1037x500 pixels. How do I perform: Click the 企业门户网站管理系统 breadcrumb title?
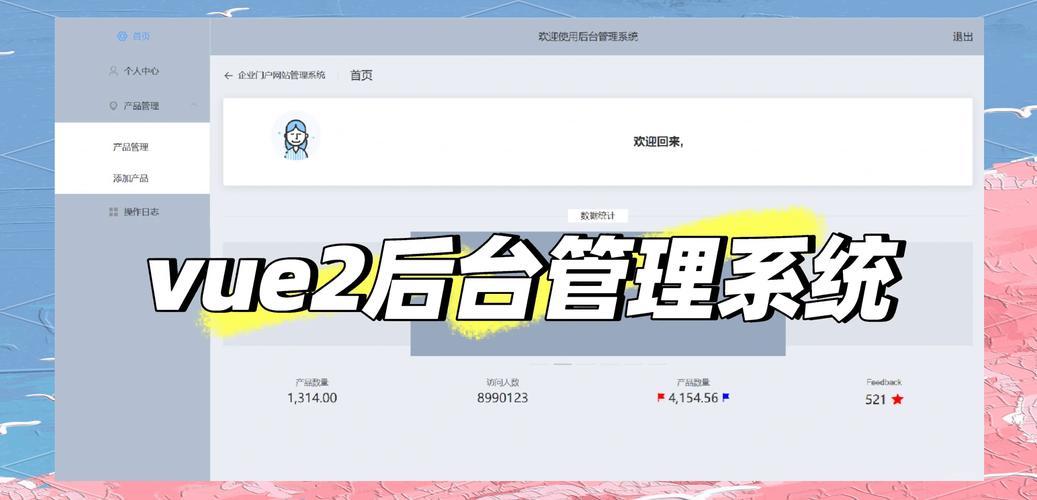pyautogui.click(x=282, y=75)
